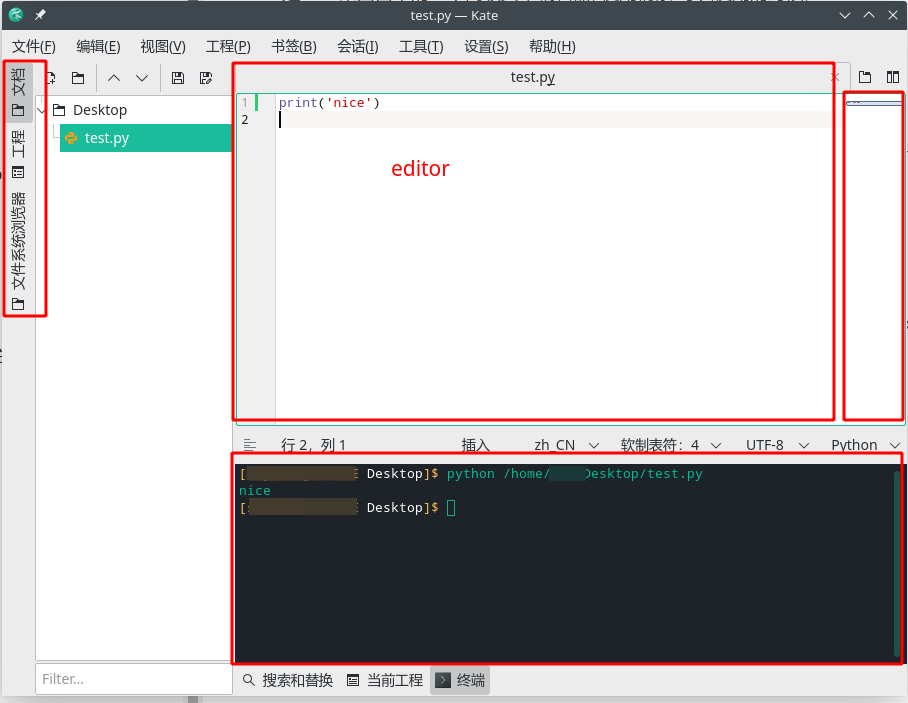The height and width of the screenshot is (703, 908).
Task: Open the 工具(T) menu
Action: click(x=421, y=46)
